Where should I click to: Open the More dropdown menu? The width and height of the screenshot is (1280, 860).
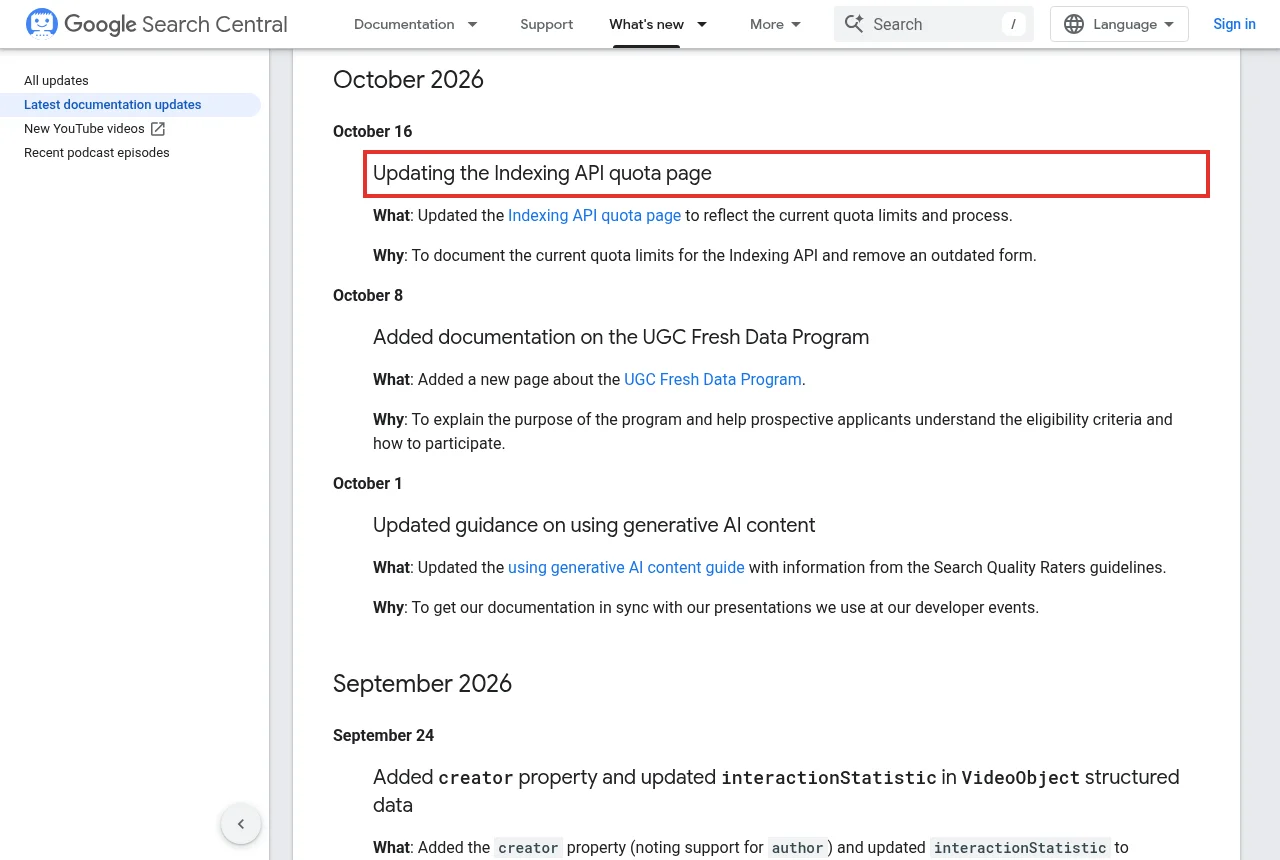pos(776,24)
